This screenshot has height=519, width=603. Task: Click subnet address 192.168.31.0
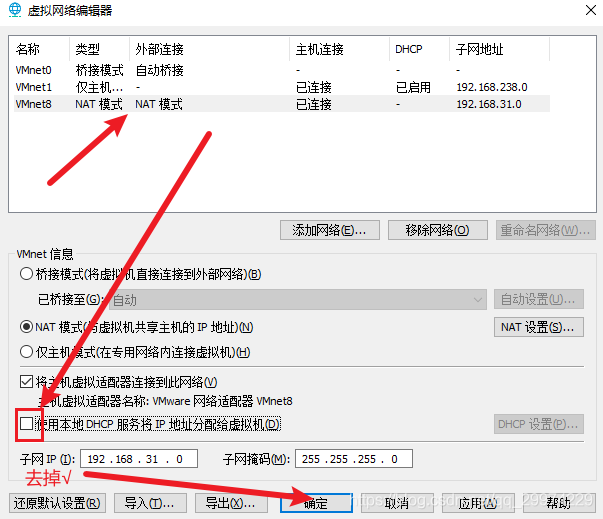coord(489,104)
